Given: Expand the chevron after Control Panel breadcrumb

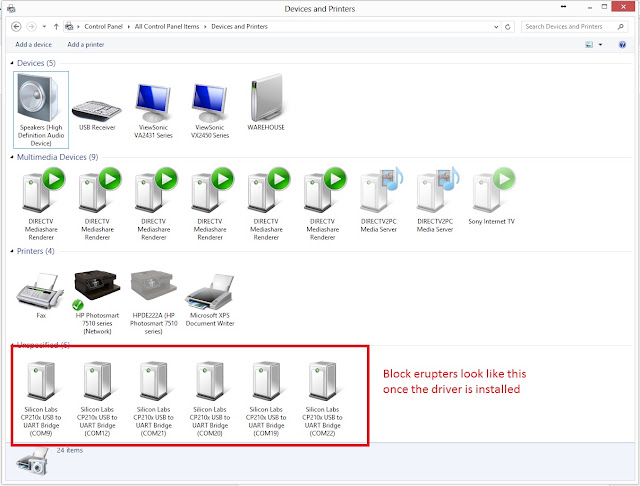Looking at the screenshot, I should click(x=129, y=27).
